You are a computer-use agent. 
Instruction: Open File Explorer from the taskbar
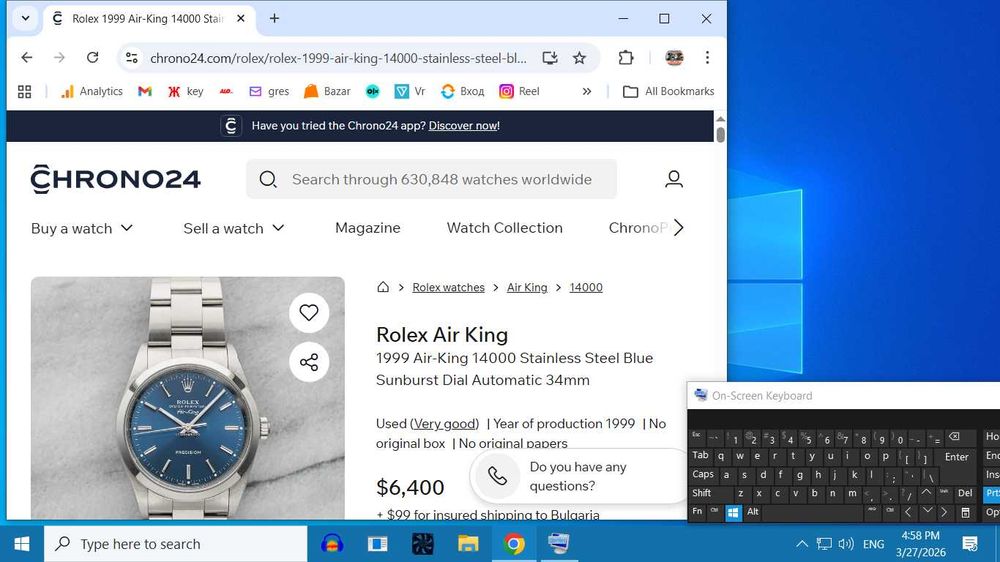(468, 544)
